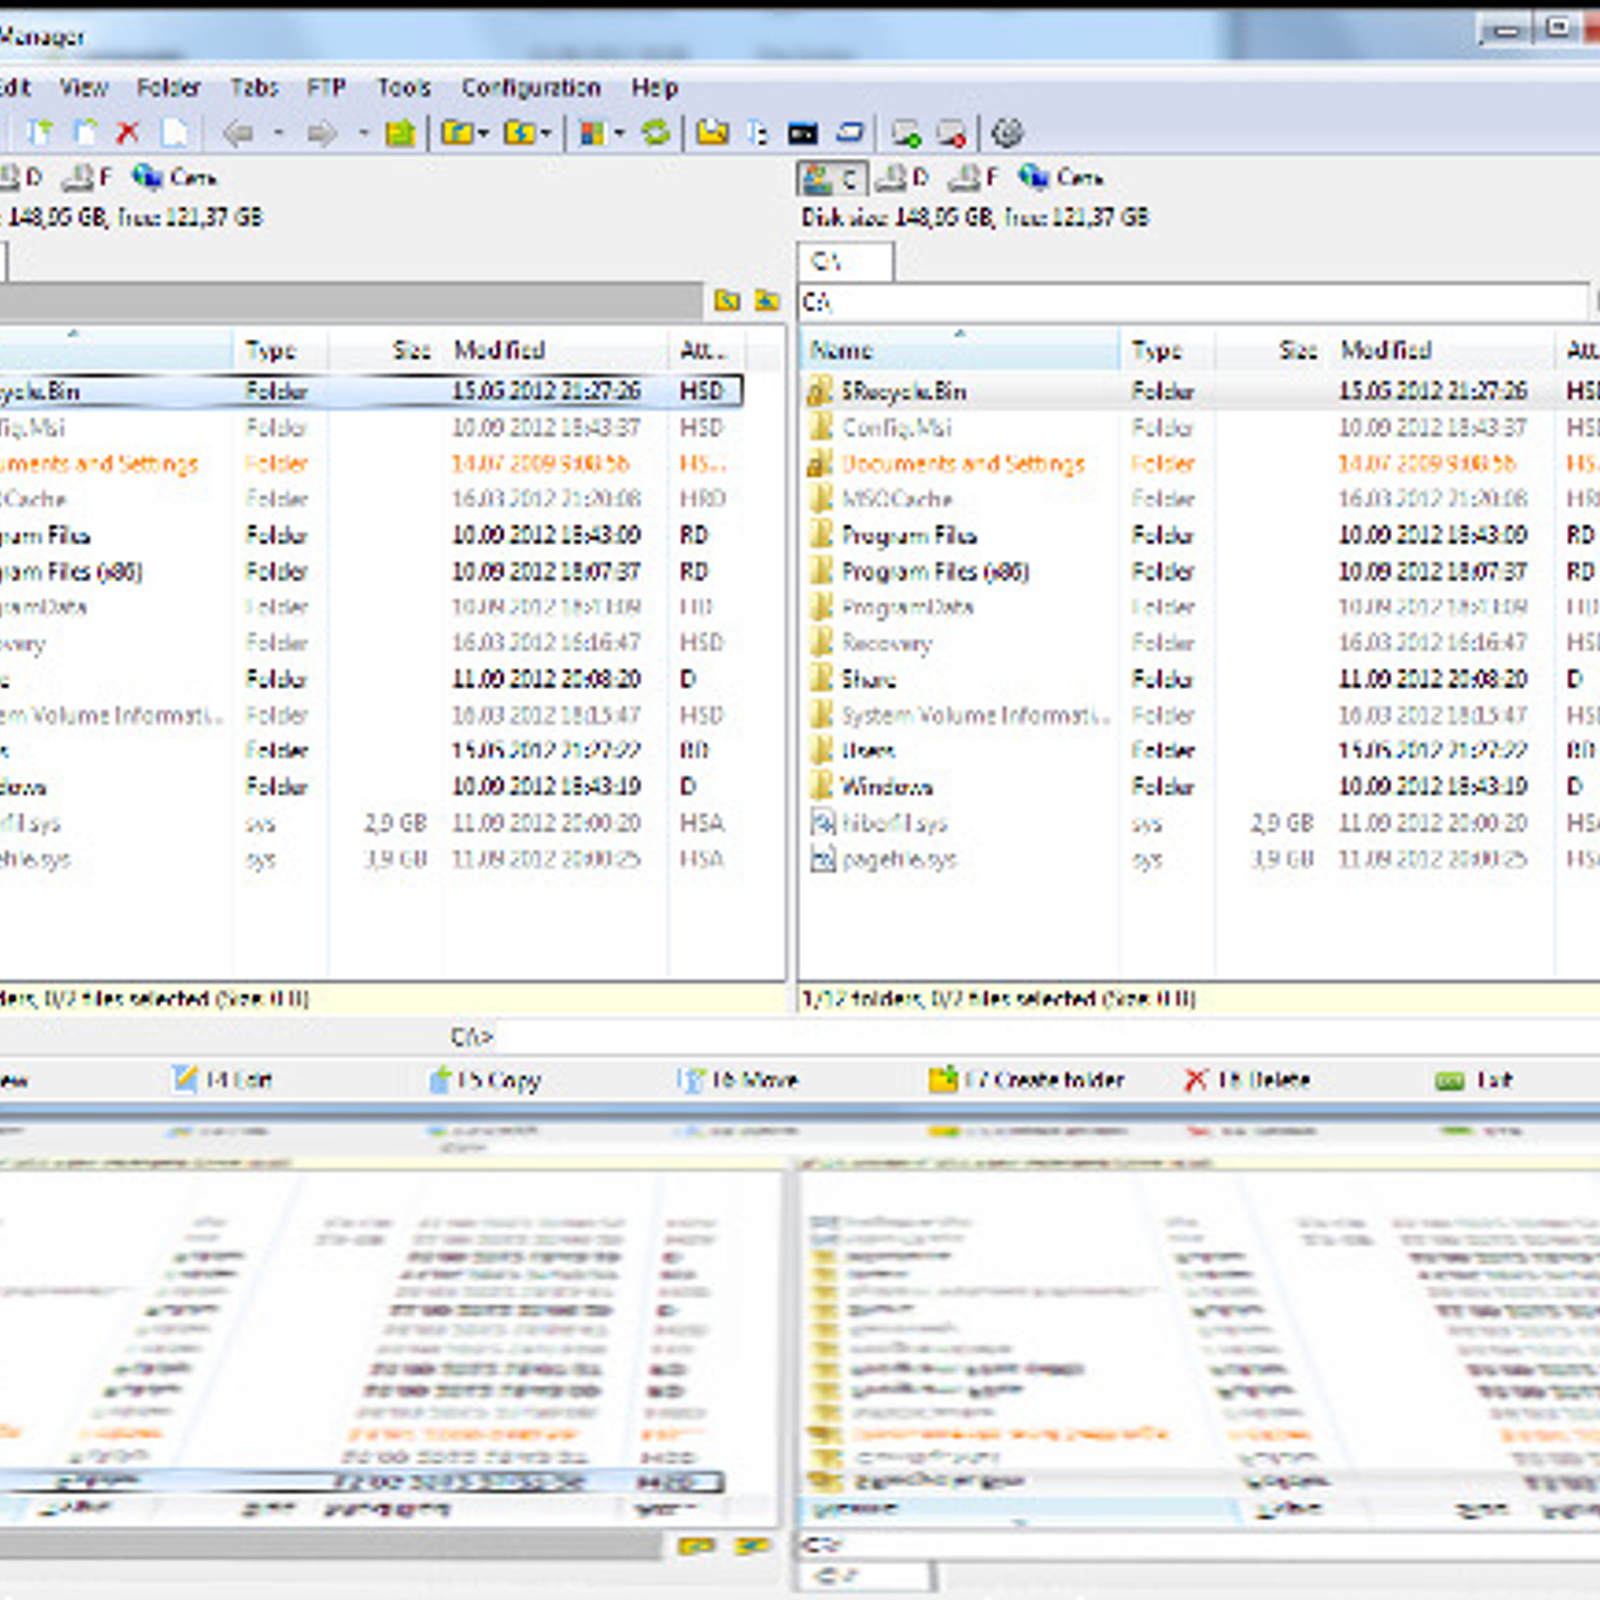Sort right panel by Name column header
This screenshot has height=1600, width=1600.
960,350
